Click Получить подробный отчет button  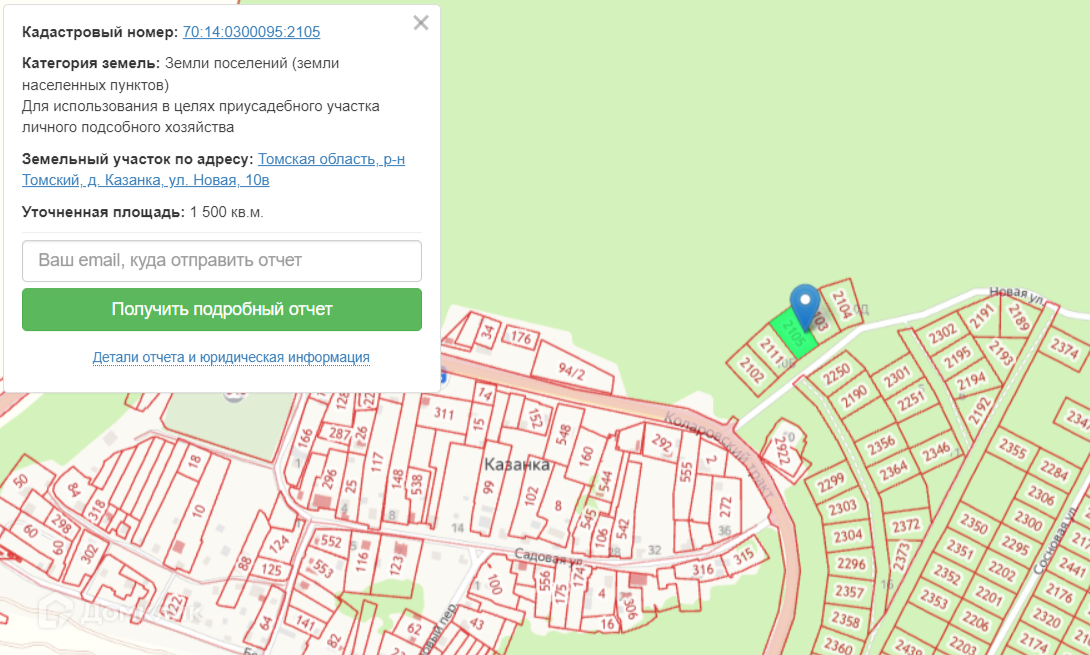pyautogui.click(x=222, y=309)
